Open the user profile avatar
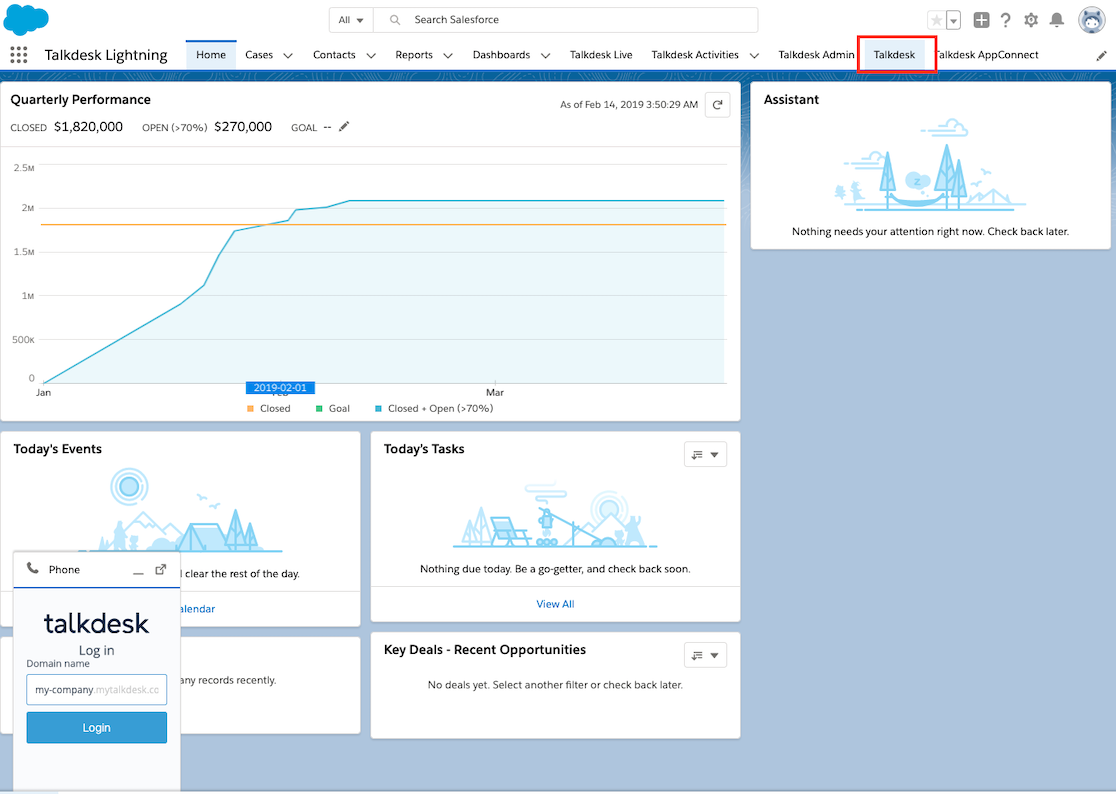1116x794 pixels. pyautogui.click(x=1092, y=20)
